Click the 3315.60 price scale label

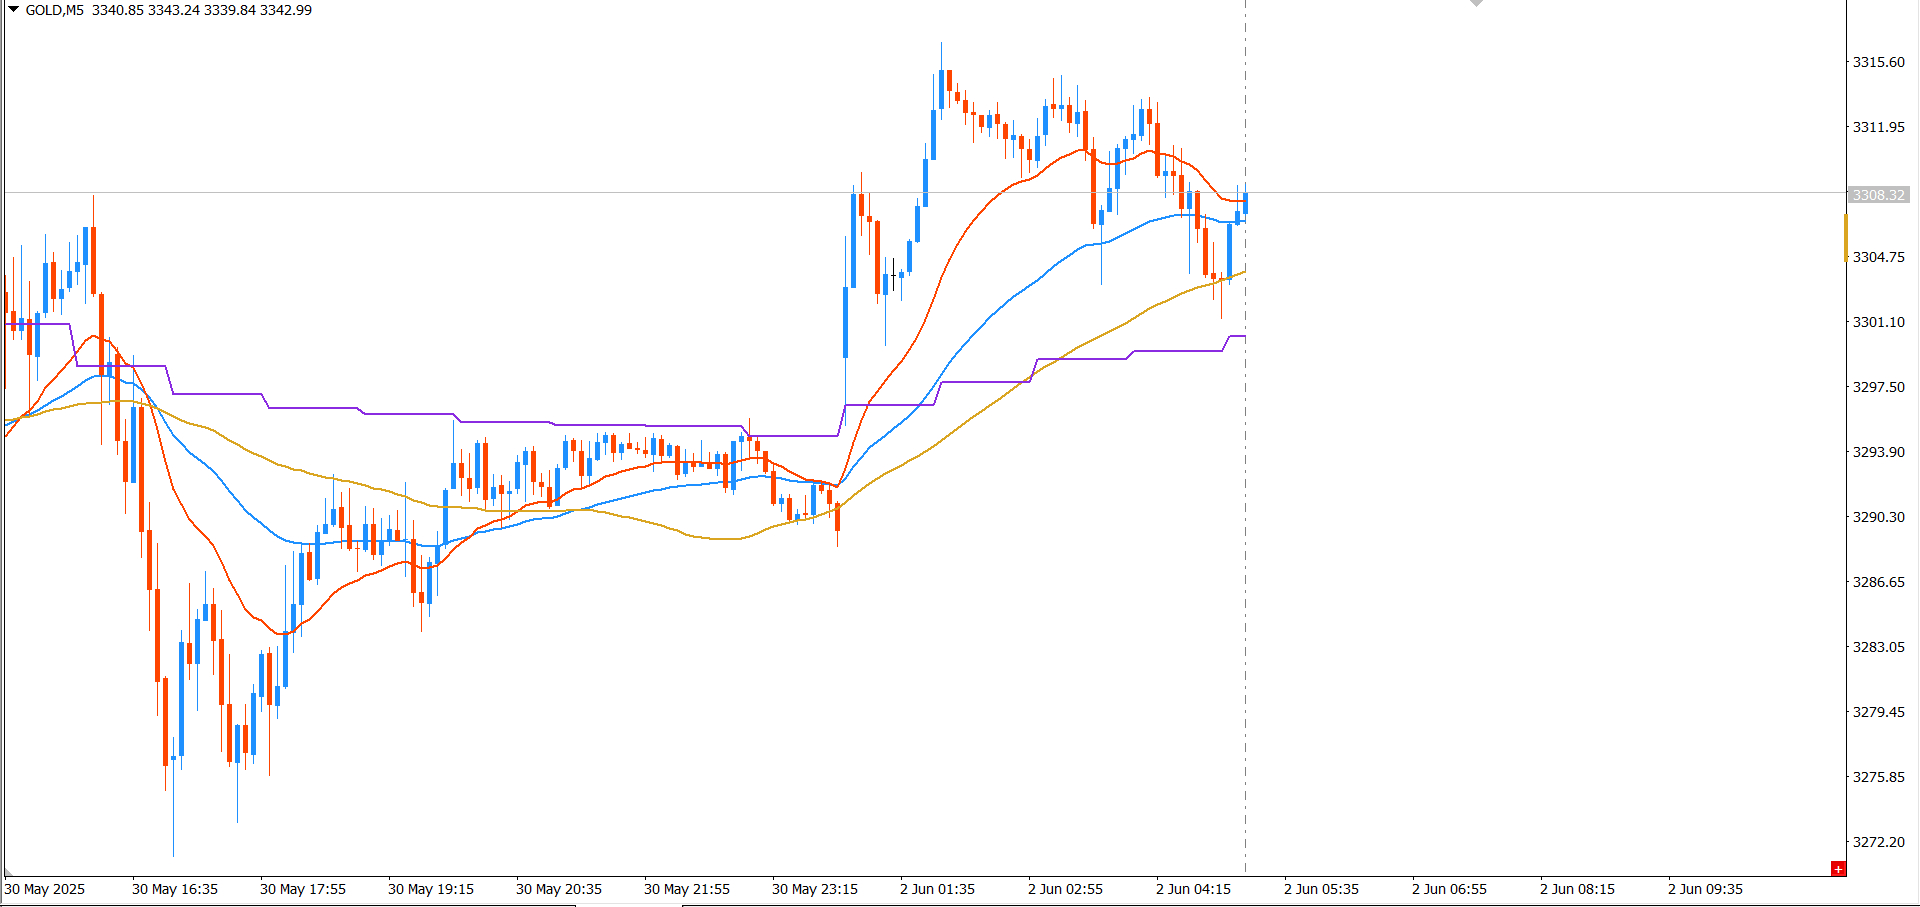coord(1879,62)
